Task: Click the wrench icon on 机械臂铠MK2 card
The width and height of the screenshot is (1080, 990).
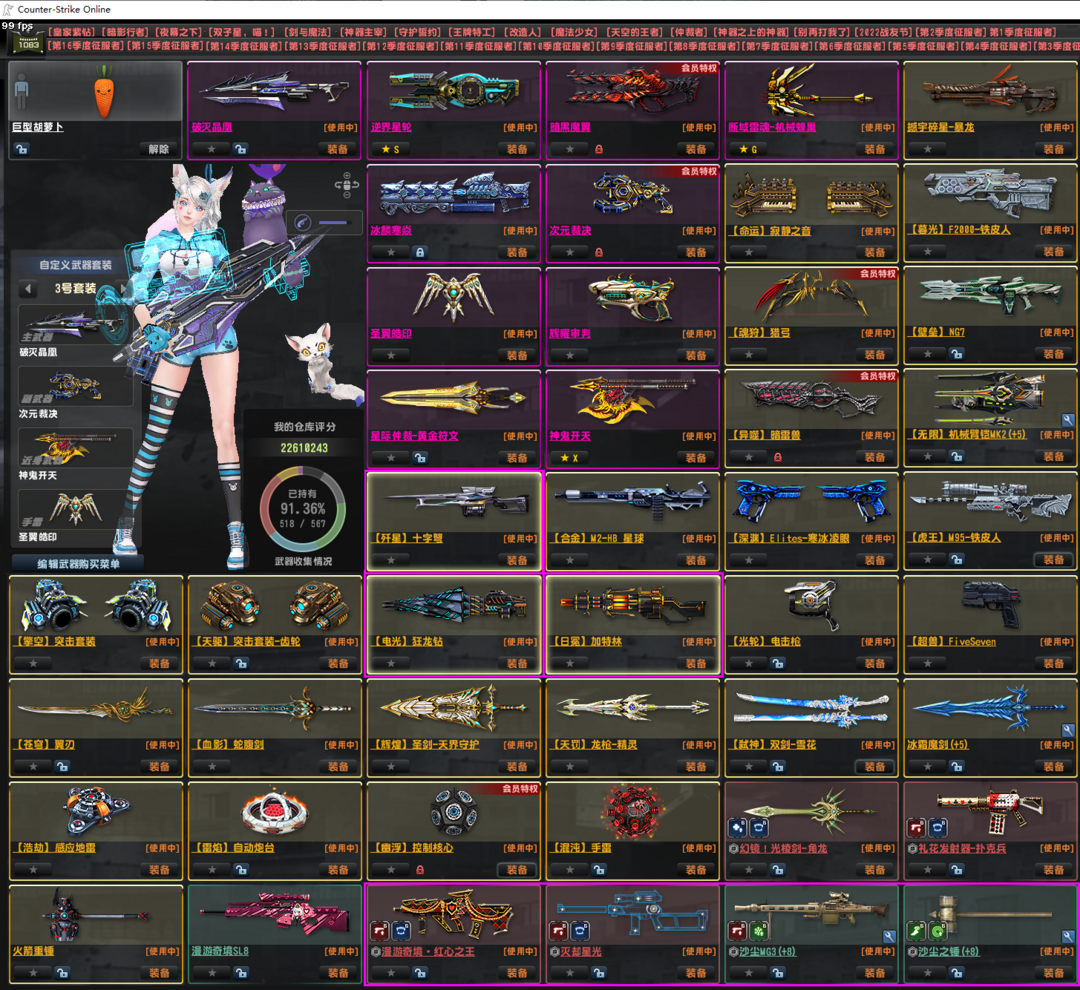Action: pos(1068,420)
